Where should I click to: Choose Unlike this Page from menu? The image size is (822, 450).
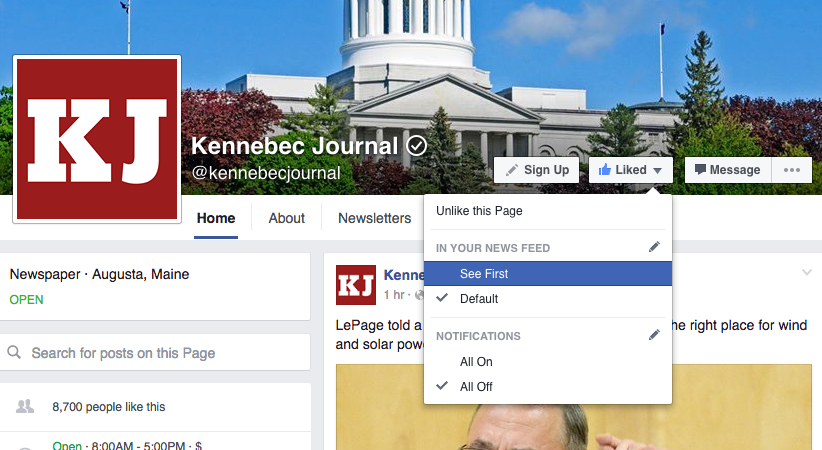click(x=479, y=211)
